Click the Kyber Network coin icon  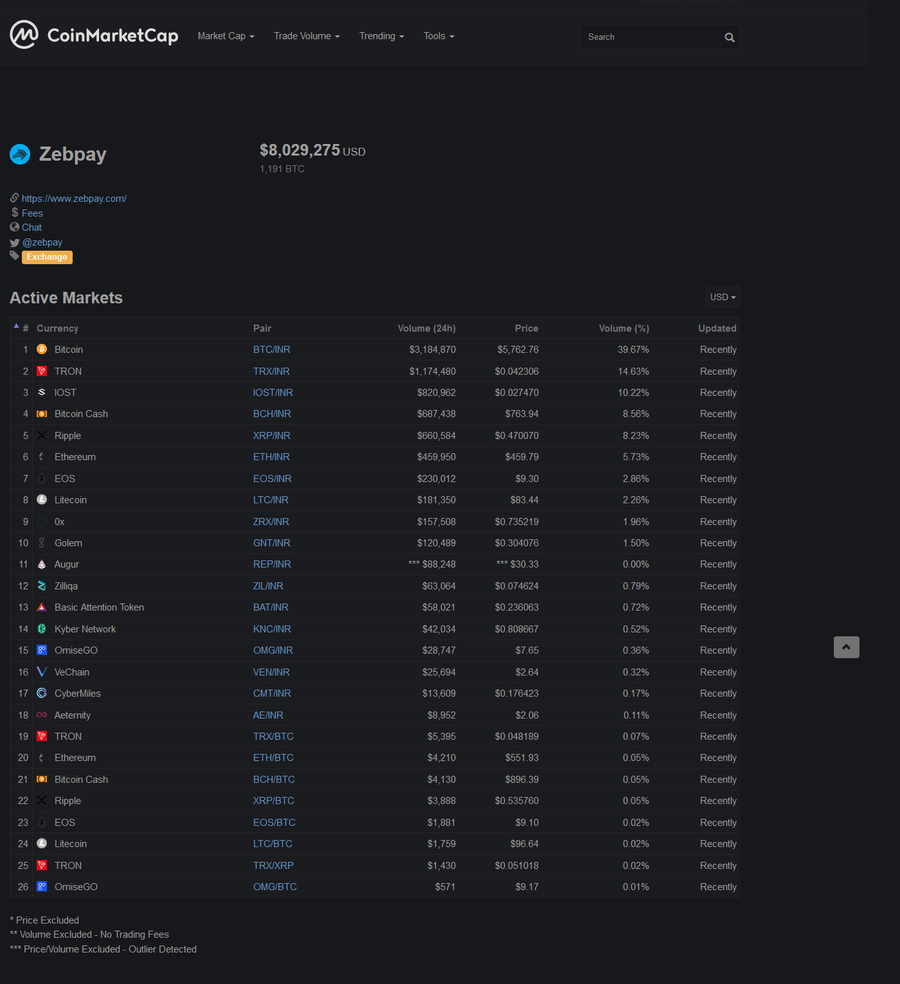(x=41, y=629)
